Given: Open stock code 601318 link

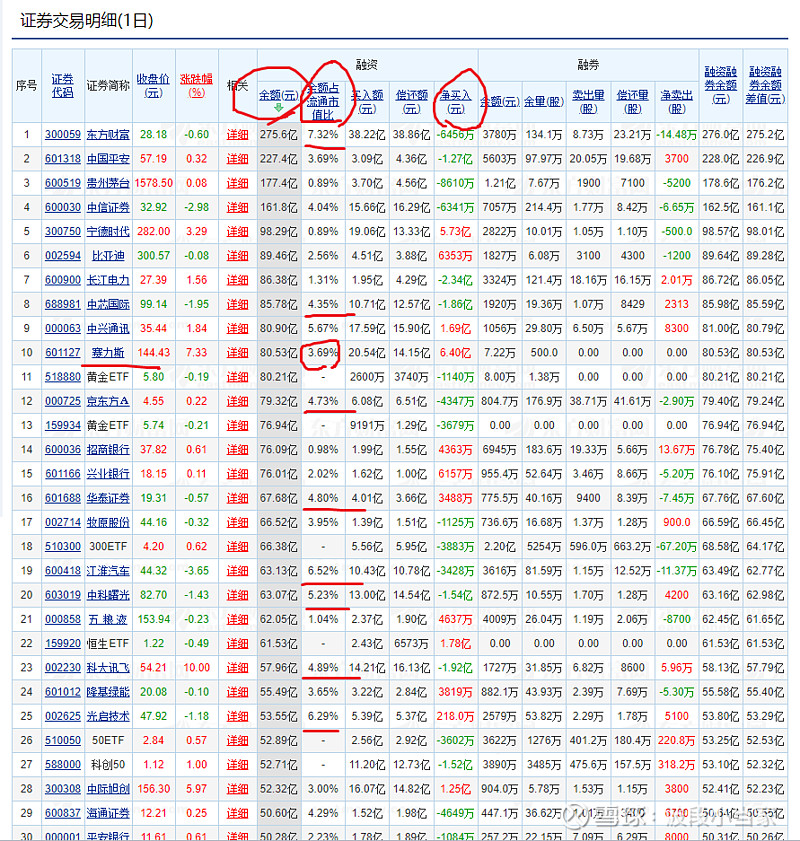Looking at the screenshot, I should click(63, 159).
